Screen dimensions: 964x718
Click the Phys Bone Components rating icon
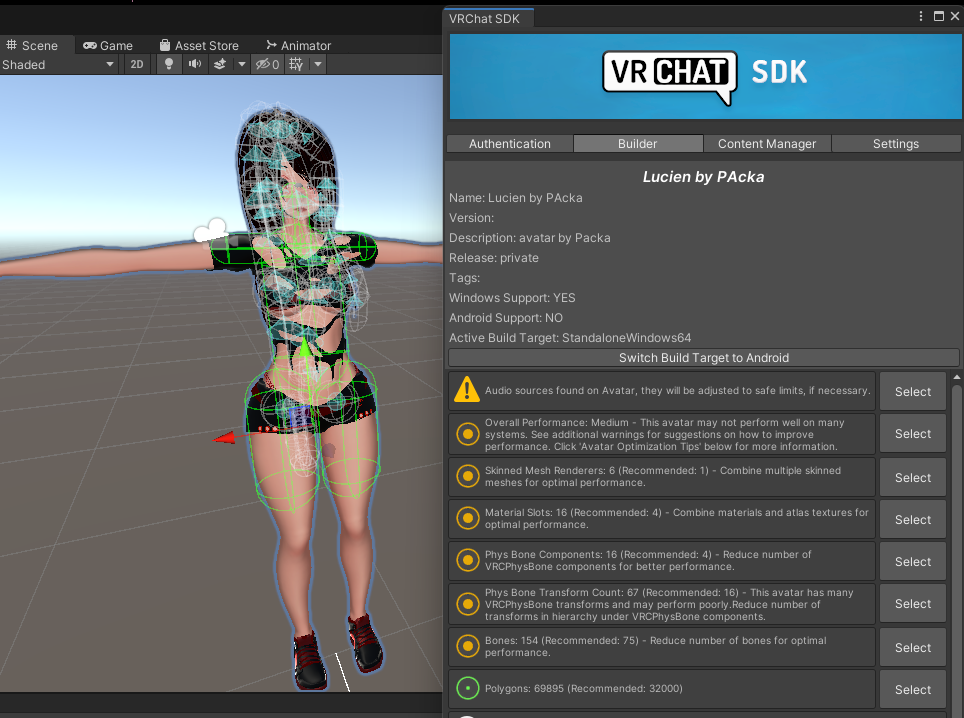(x=468, y=561)
